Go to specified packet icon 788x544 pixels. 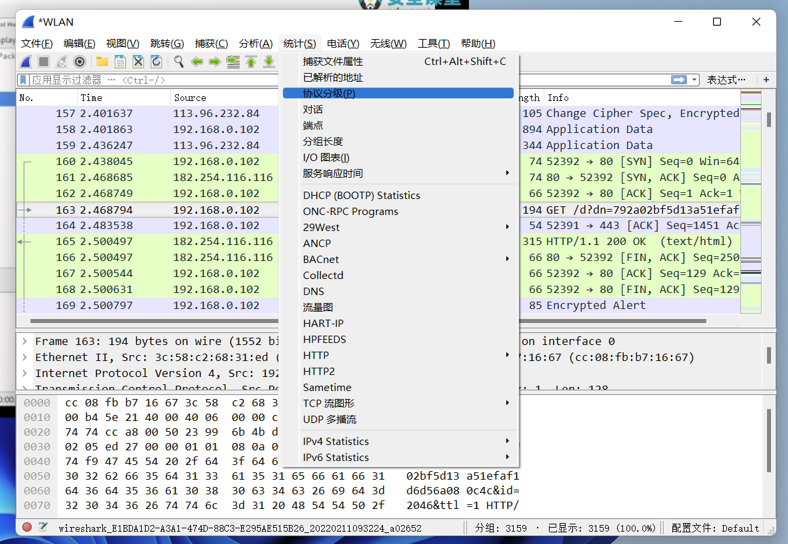point(233,62)
